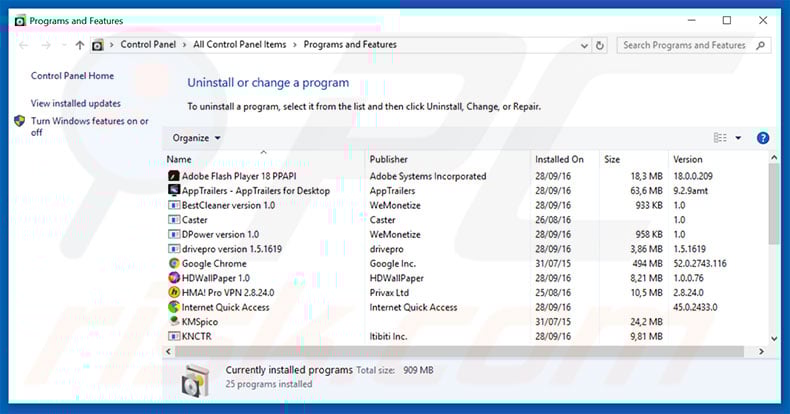Click the Programs and Features title bar icon
790x414 pixels.
point(20,21)
